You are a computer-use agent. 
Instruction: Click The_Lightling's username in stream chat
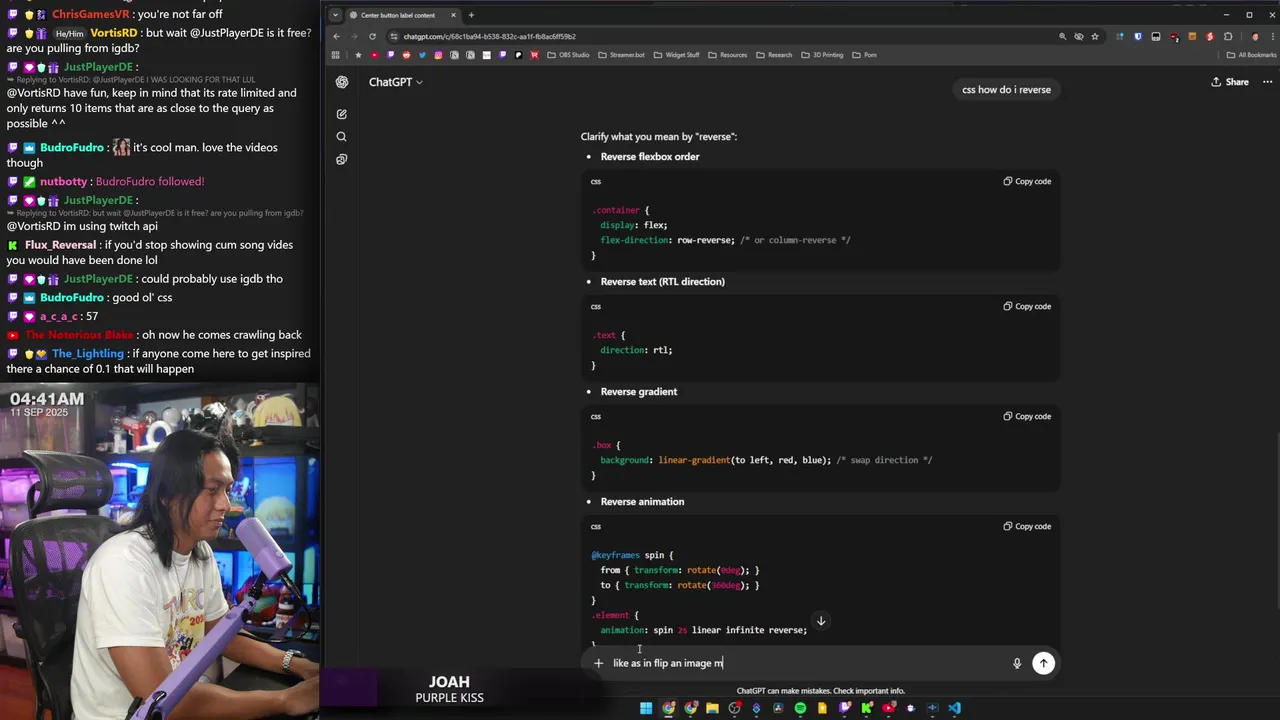88,354
